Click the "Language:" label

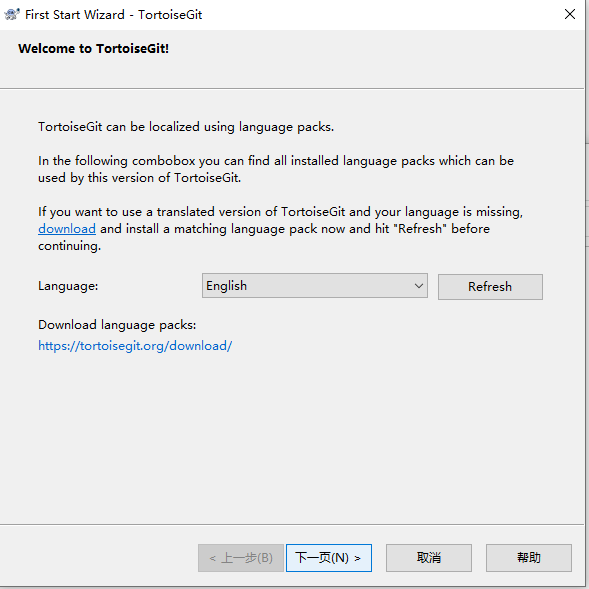68,286
